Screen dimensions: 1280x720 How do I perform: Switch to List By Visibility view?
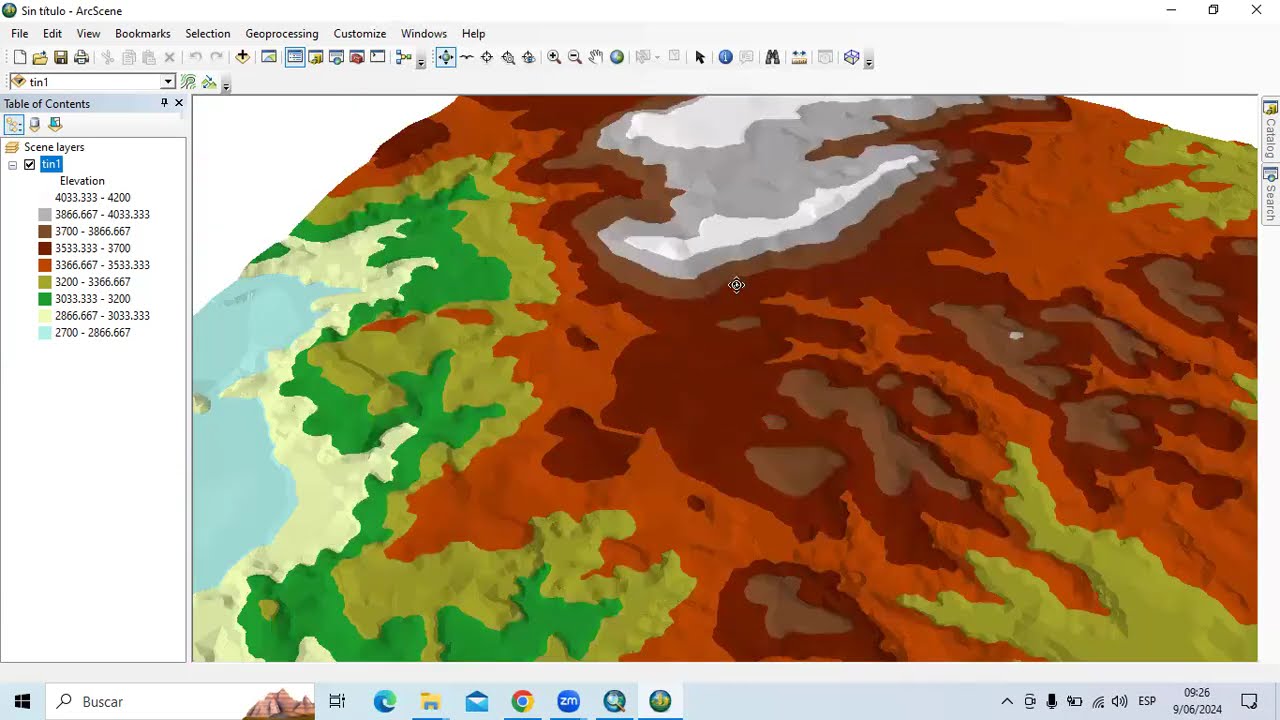55,124
